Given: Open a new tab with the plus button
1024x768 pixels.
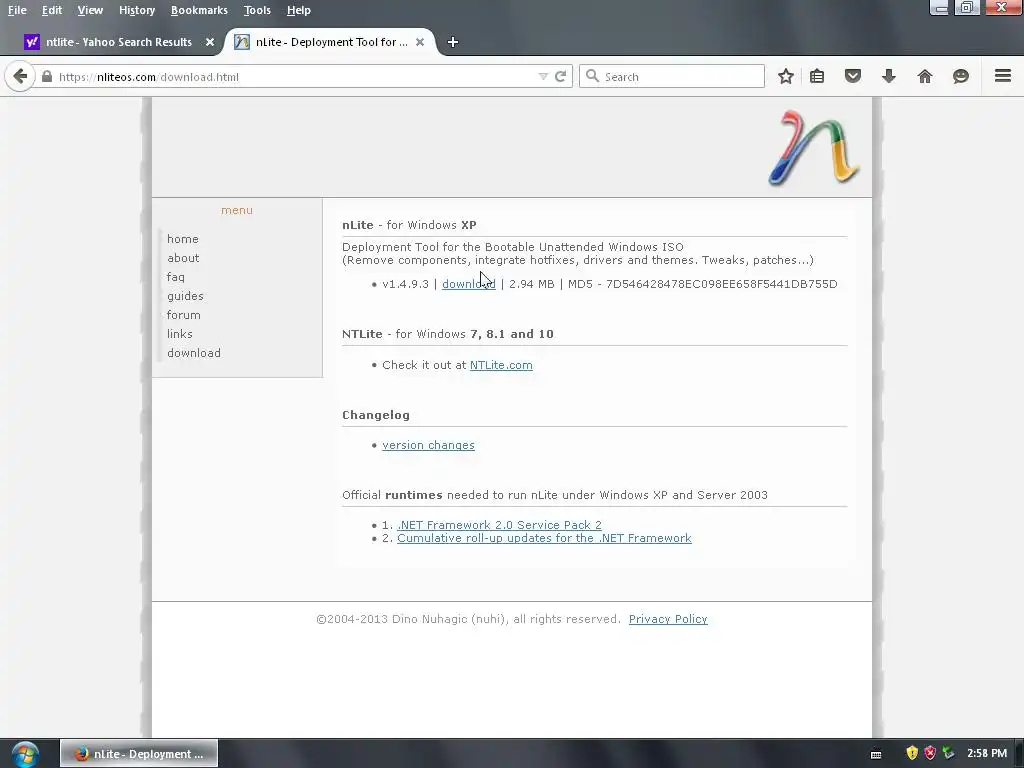Looking at the screenshot, I should (453, 42).
